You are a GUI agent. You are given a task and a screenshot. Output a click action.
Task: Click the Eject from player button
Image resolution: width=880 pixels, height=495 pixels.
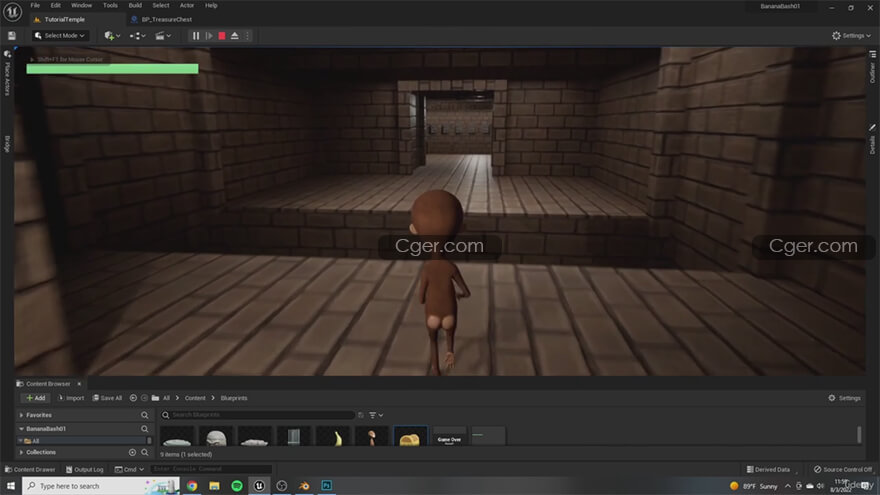pyautogui.click(x=234, y=36)
